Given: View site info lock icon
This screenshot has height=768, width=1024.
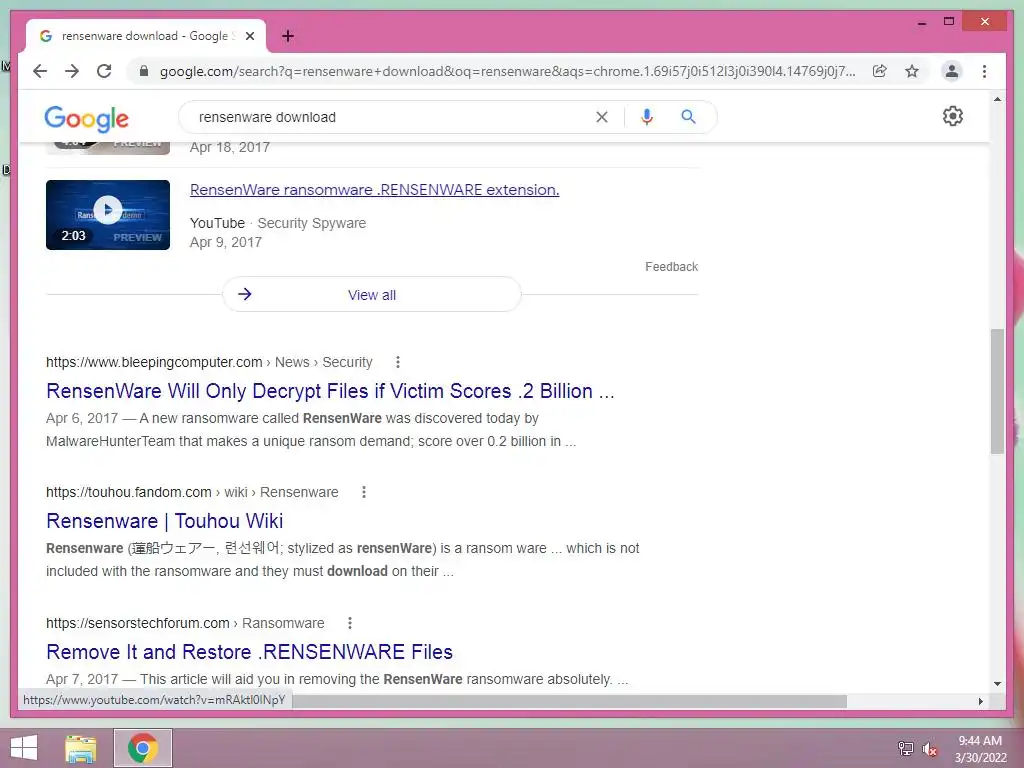Looking at the screenshot, I should tap(144, 71).
